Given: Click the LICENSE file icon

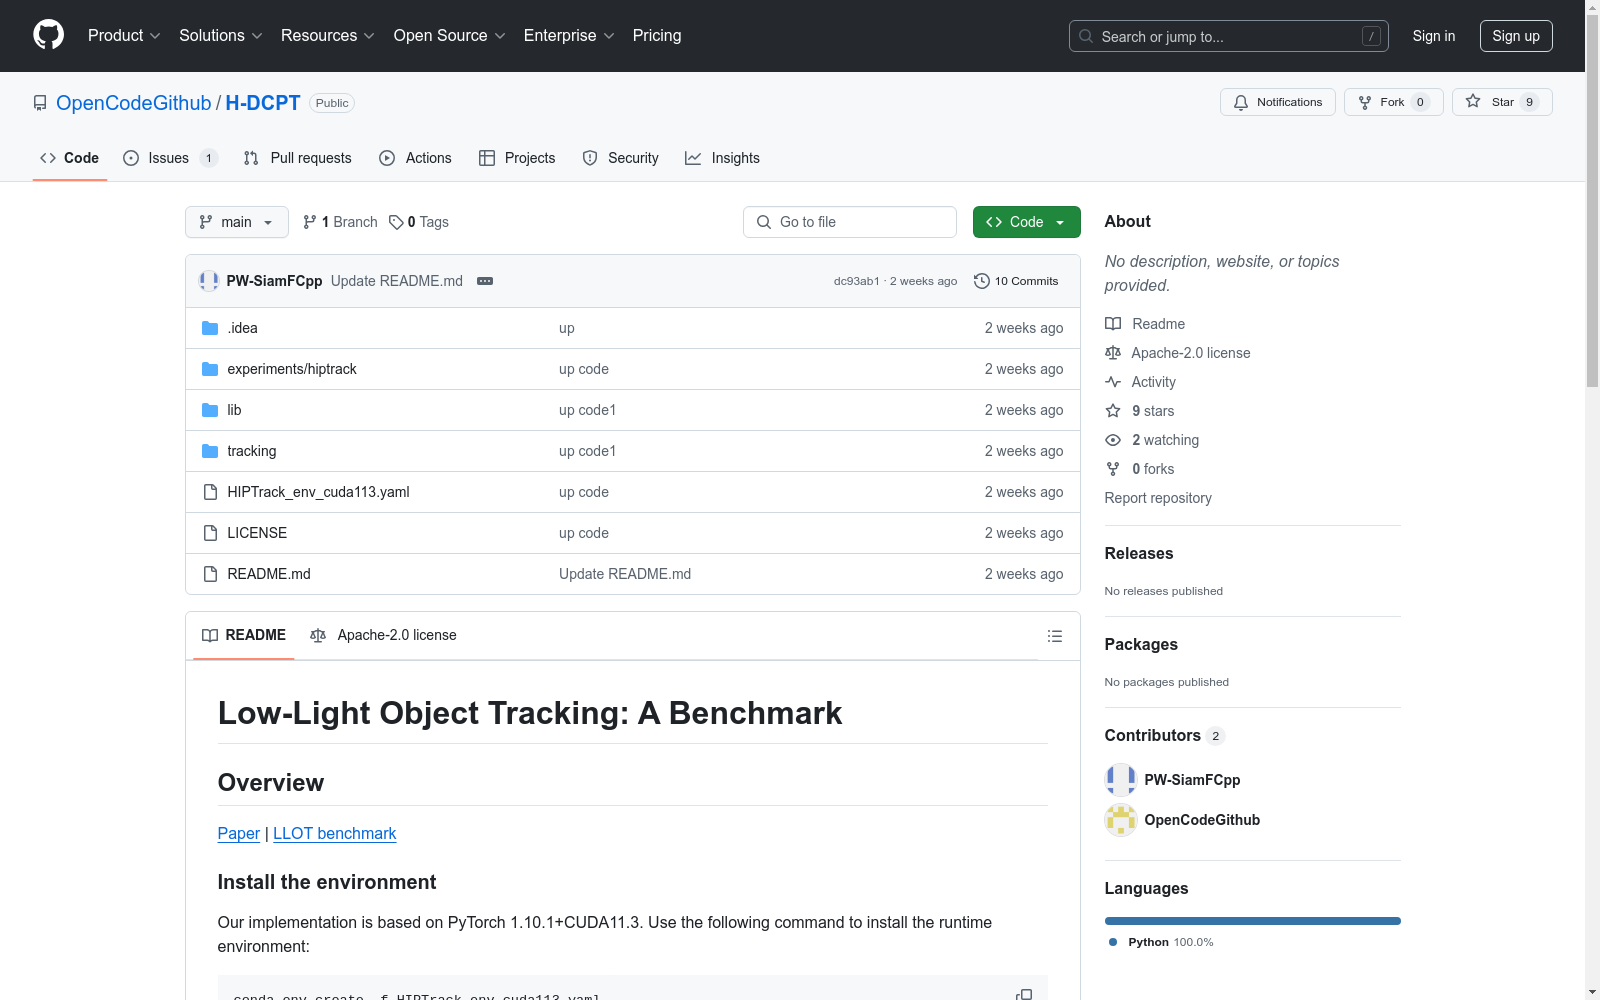Looking at the screenshot, I should tap(210, 533).
